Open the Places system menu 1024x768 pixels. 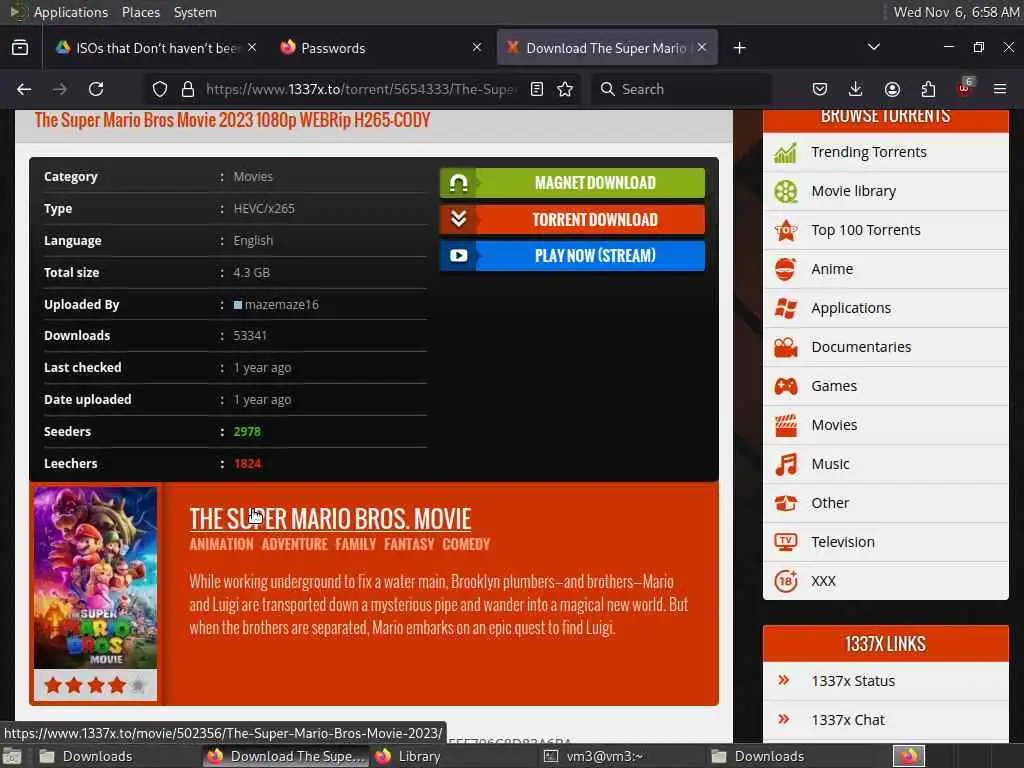(x=140, y=12)
